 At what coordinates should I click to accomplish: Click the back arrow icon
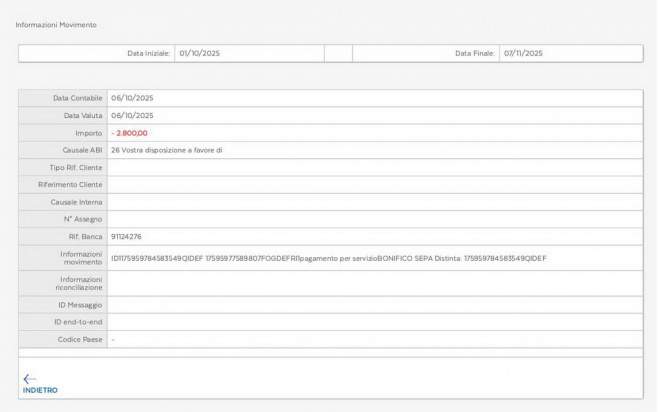coord(29,378)
